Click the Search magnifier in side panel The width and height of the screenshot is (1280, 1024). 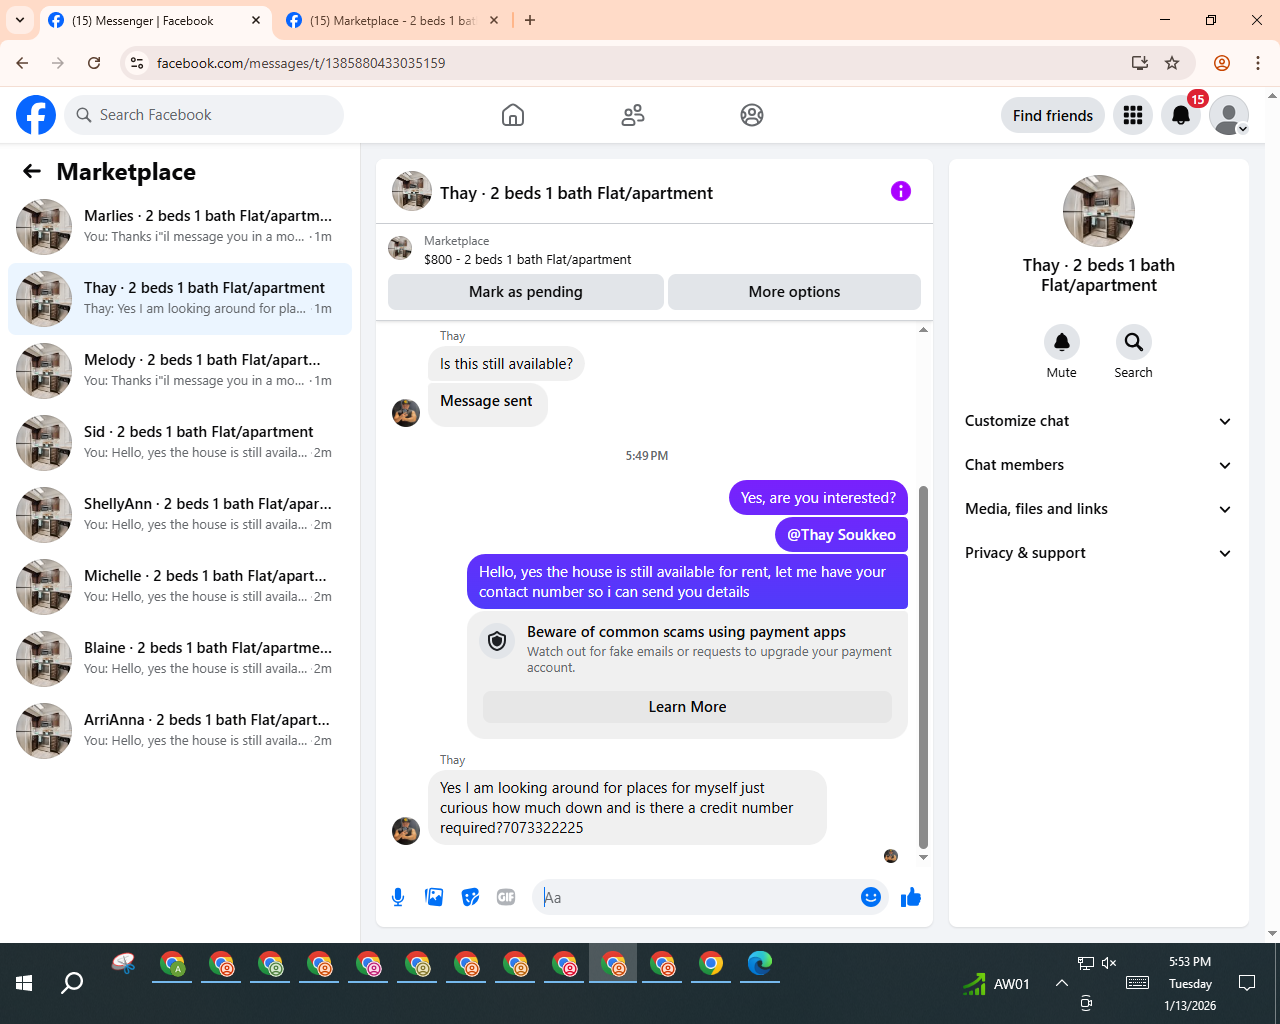[1134, 342]
